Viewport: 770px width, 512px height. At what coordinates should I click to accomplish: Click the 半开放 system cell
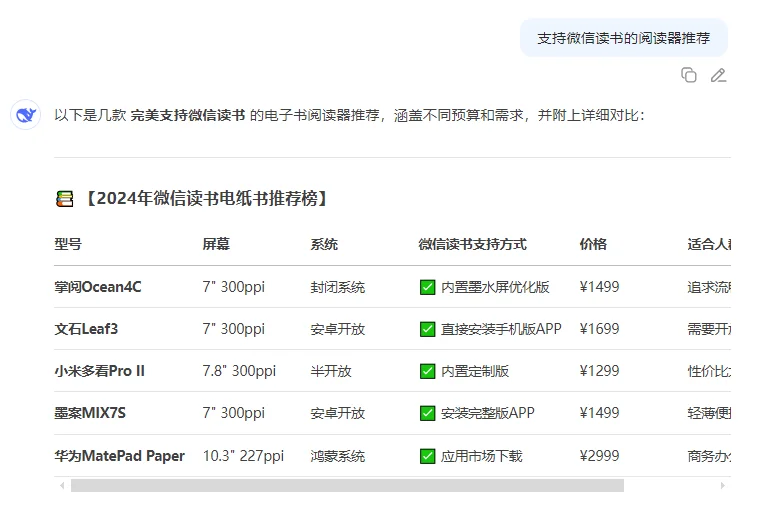point(331,371)
